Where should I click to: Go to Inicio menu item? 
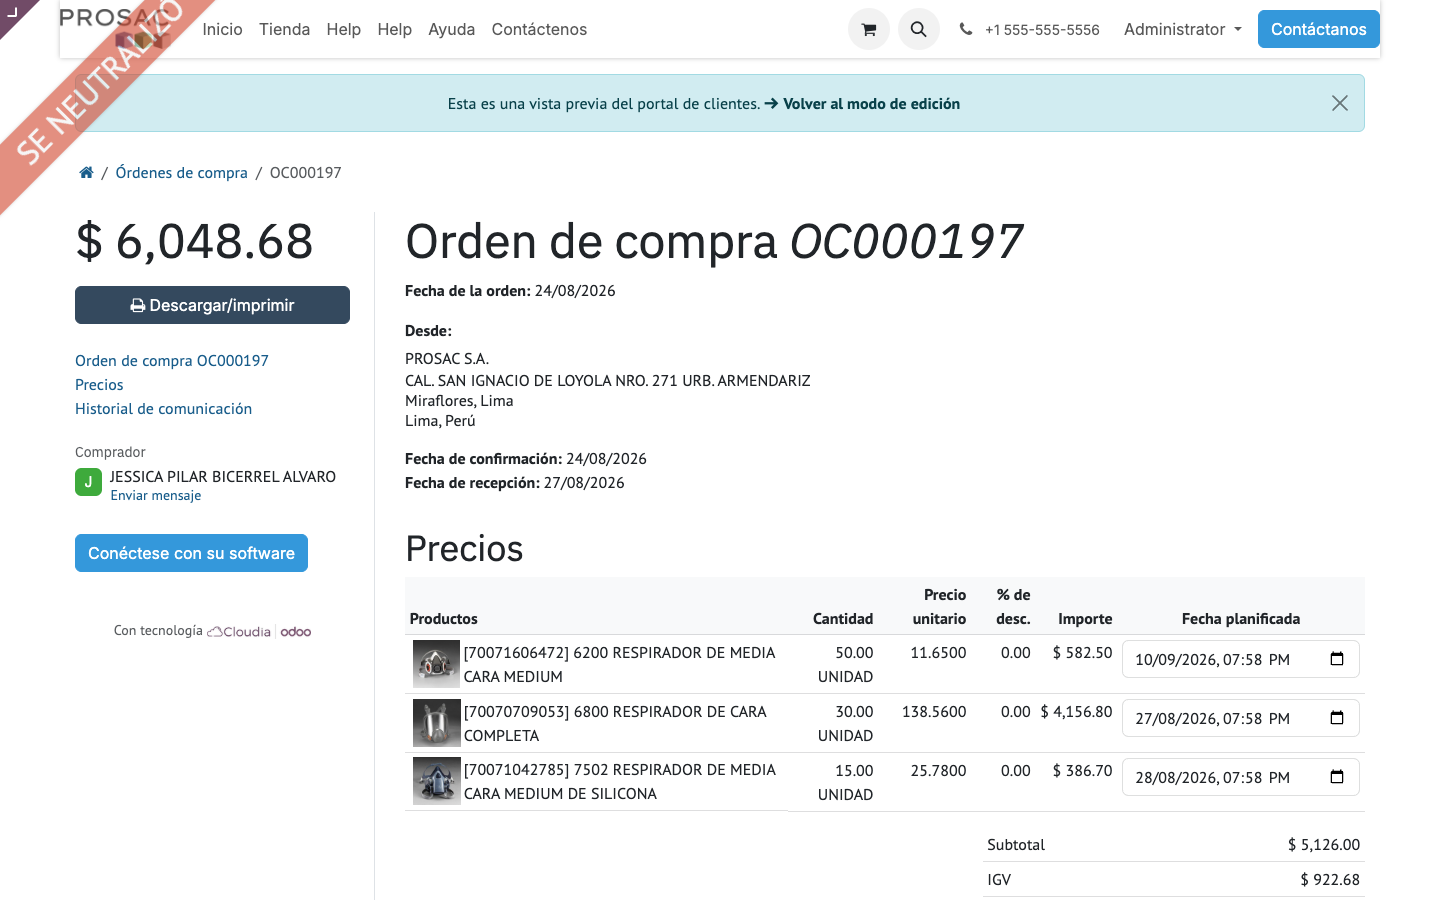(x=222, y=29)
